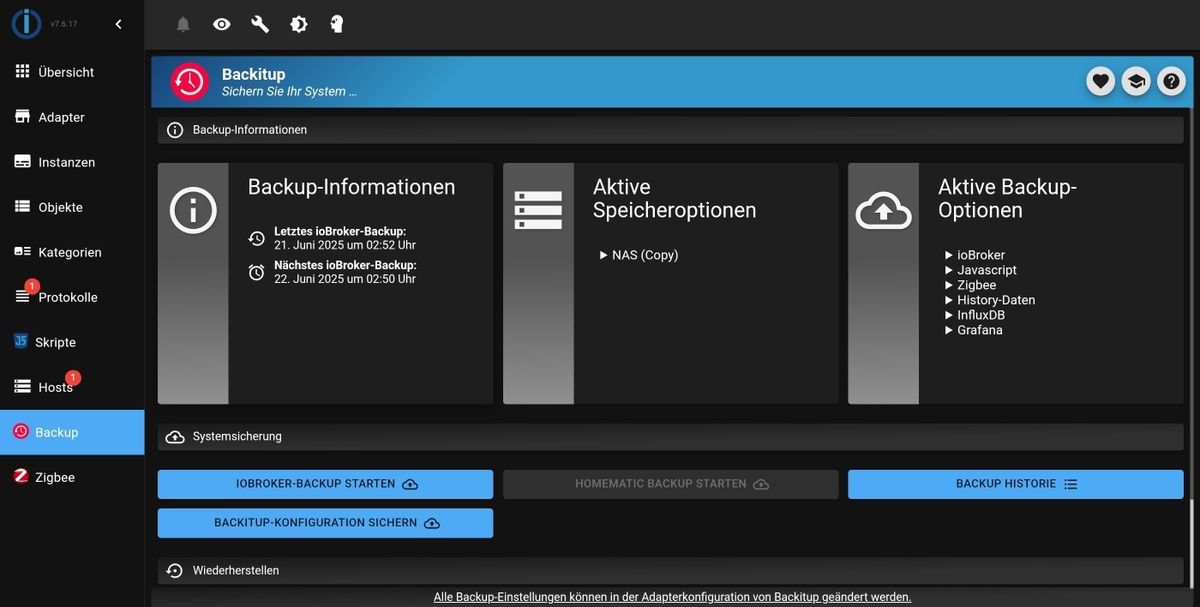Viewport: 1200px width, 607px height.
Task: Expand the Wiederherstellen section header
Action: tap(670, 571)
